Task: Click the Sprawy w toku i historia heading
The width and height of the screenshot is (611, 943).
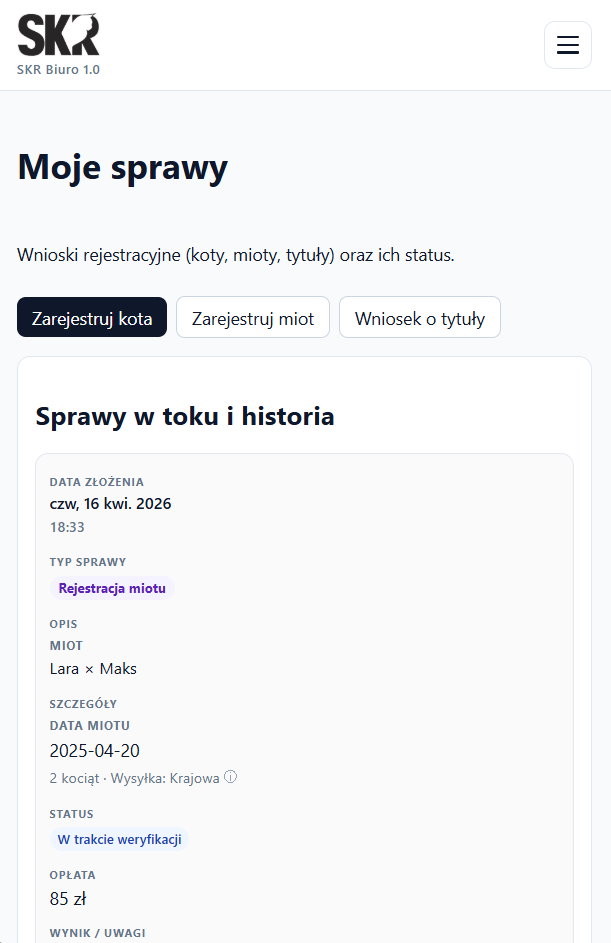Action: coord(185,416)
